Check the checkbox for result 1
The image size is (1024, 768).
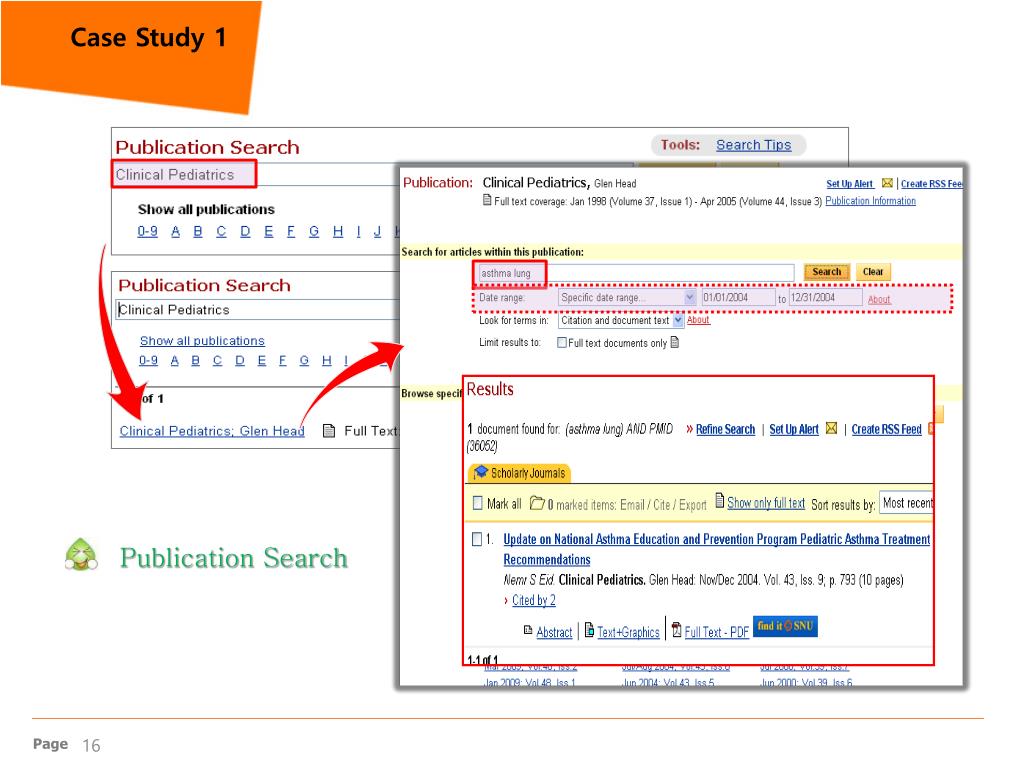(x=477, y=539)
